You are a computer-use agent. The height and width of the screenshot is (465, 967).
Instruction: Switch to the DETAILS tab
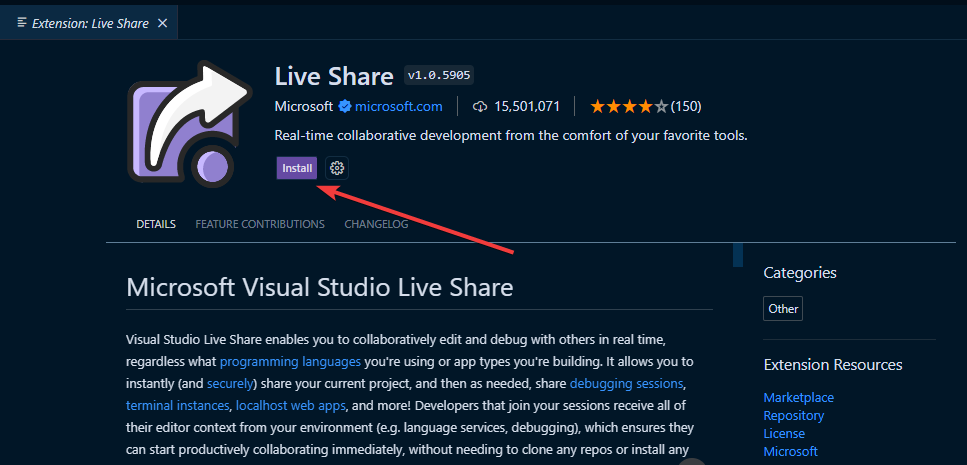(x=156, y=224)
